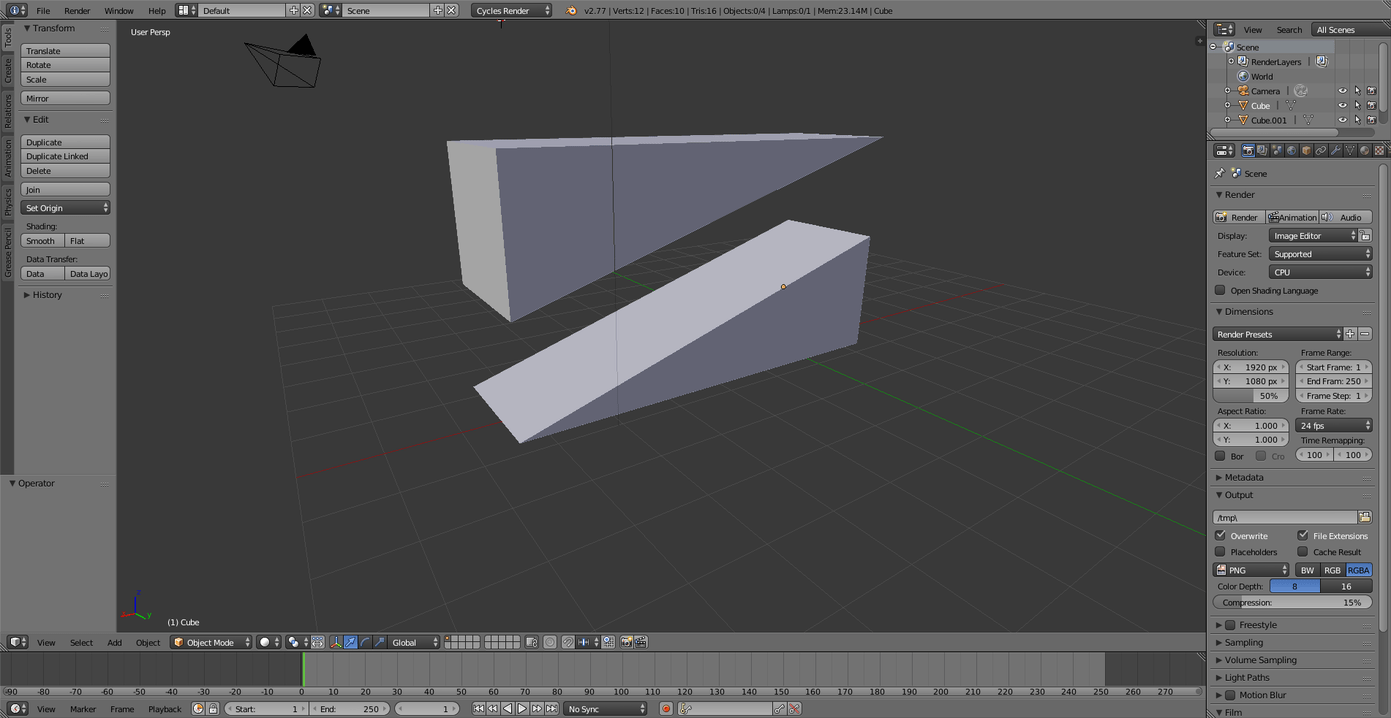
Task: Click the play animation forward button
Action: [x=522, y=709]
